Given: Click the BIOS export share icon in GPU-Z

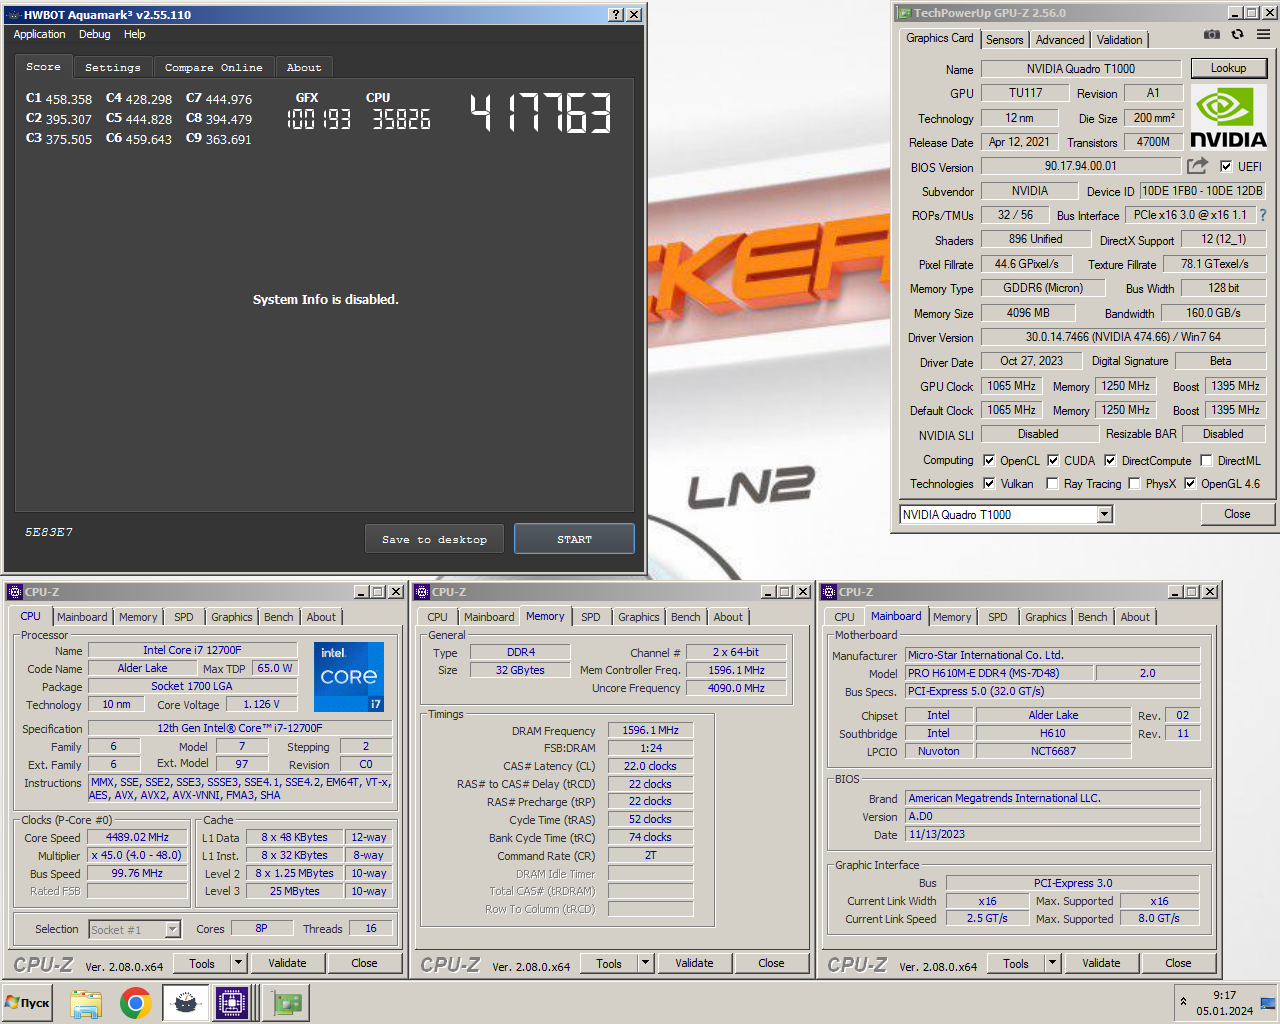Looking at the screenshot, I should point(1197,166).
